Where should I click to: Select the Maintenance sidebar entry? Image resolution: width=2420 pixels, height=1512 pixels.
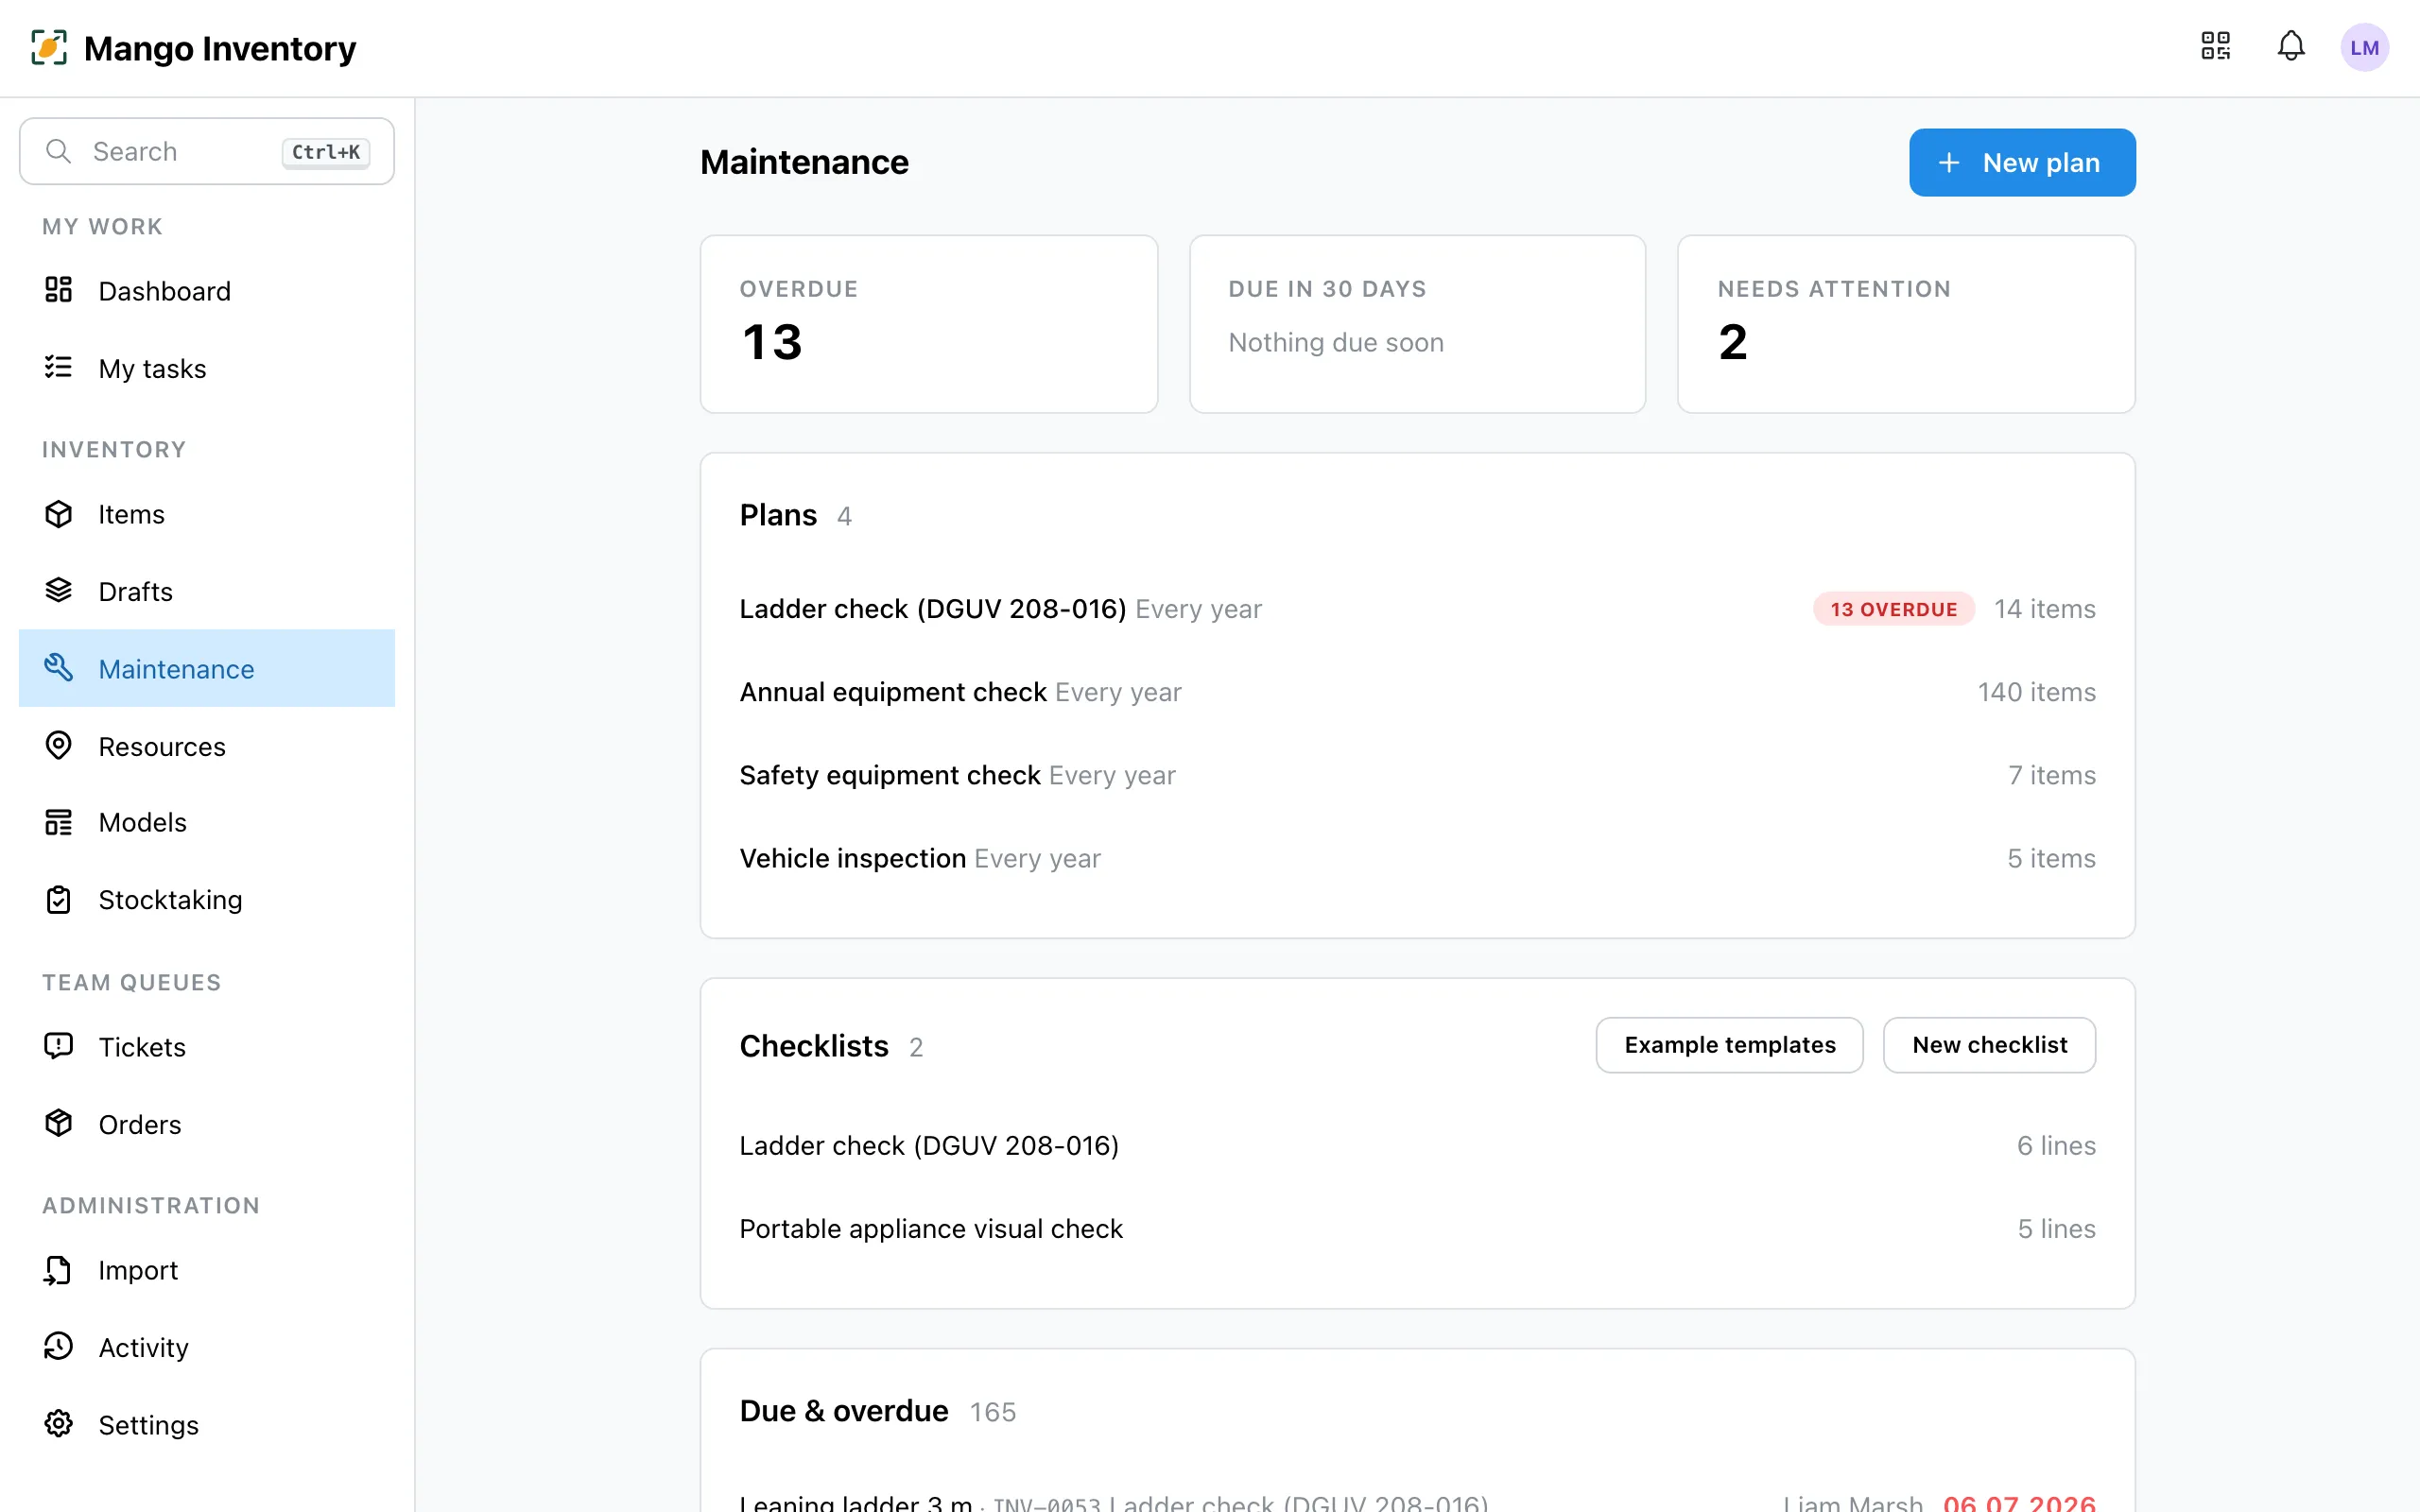point(207,668)
